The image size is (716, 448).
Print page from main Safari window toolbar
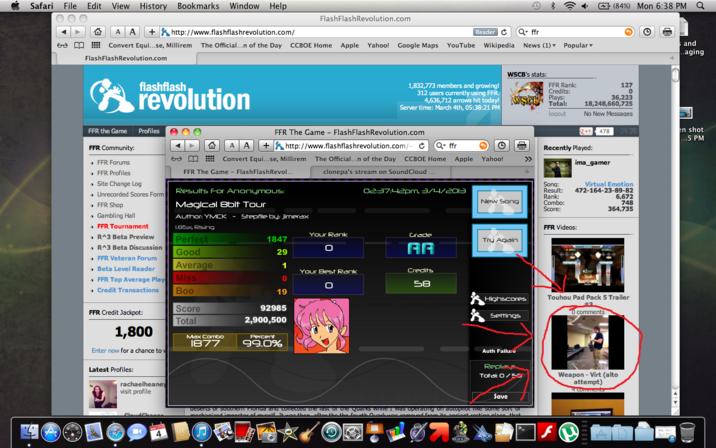tap(667, 32)
